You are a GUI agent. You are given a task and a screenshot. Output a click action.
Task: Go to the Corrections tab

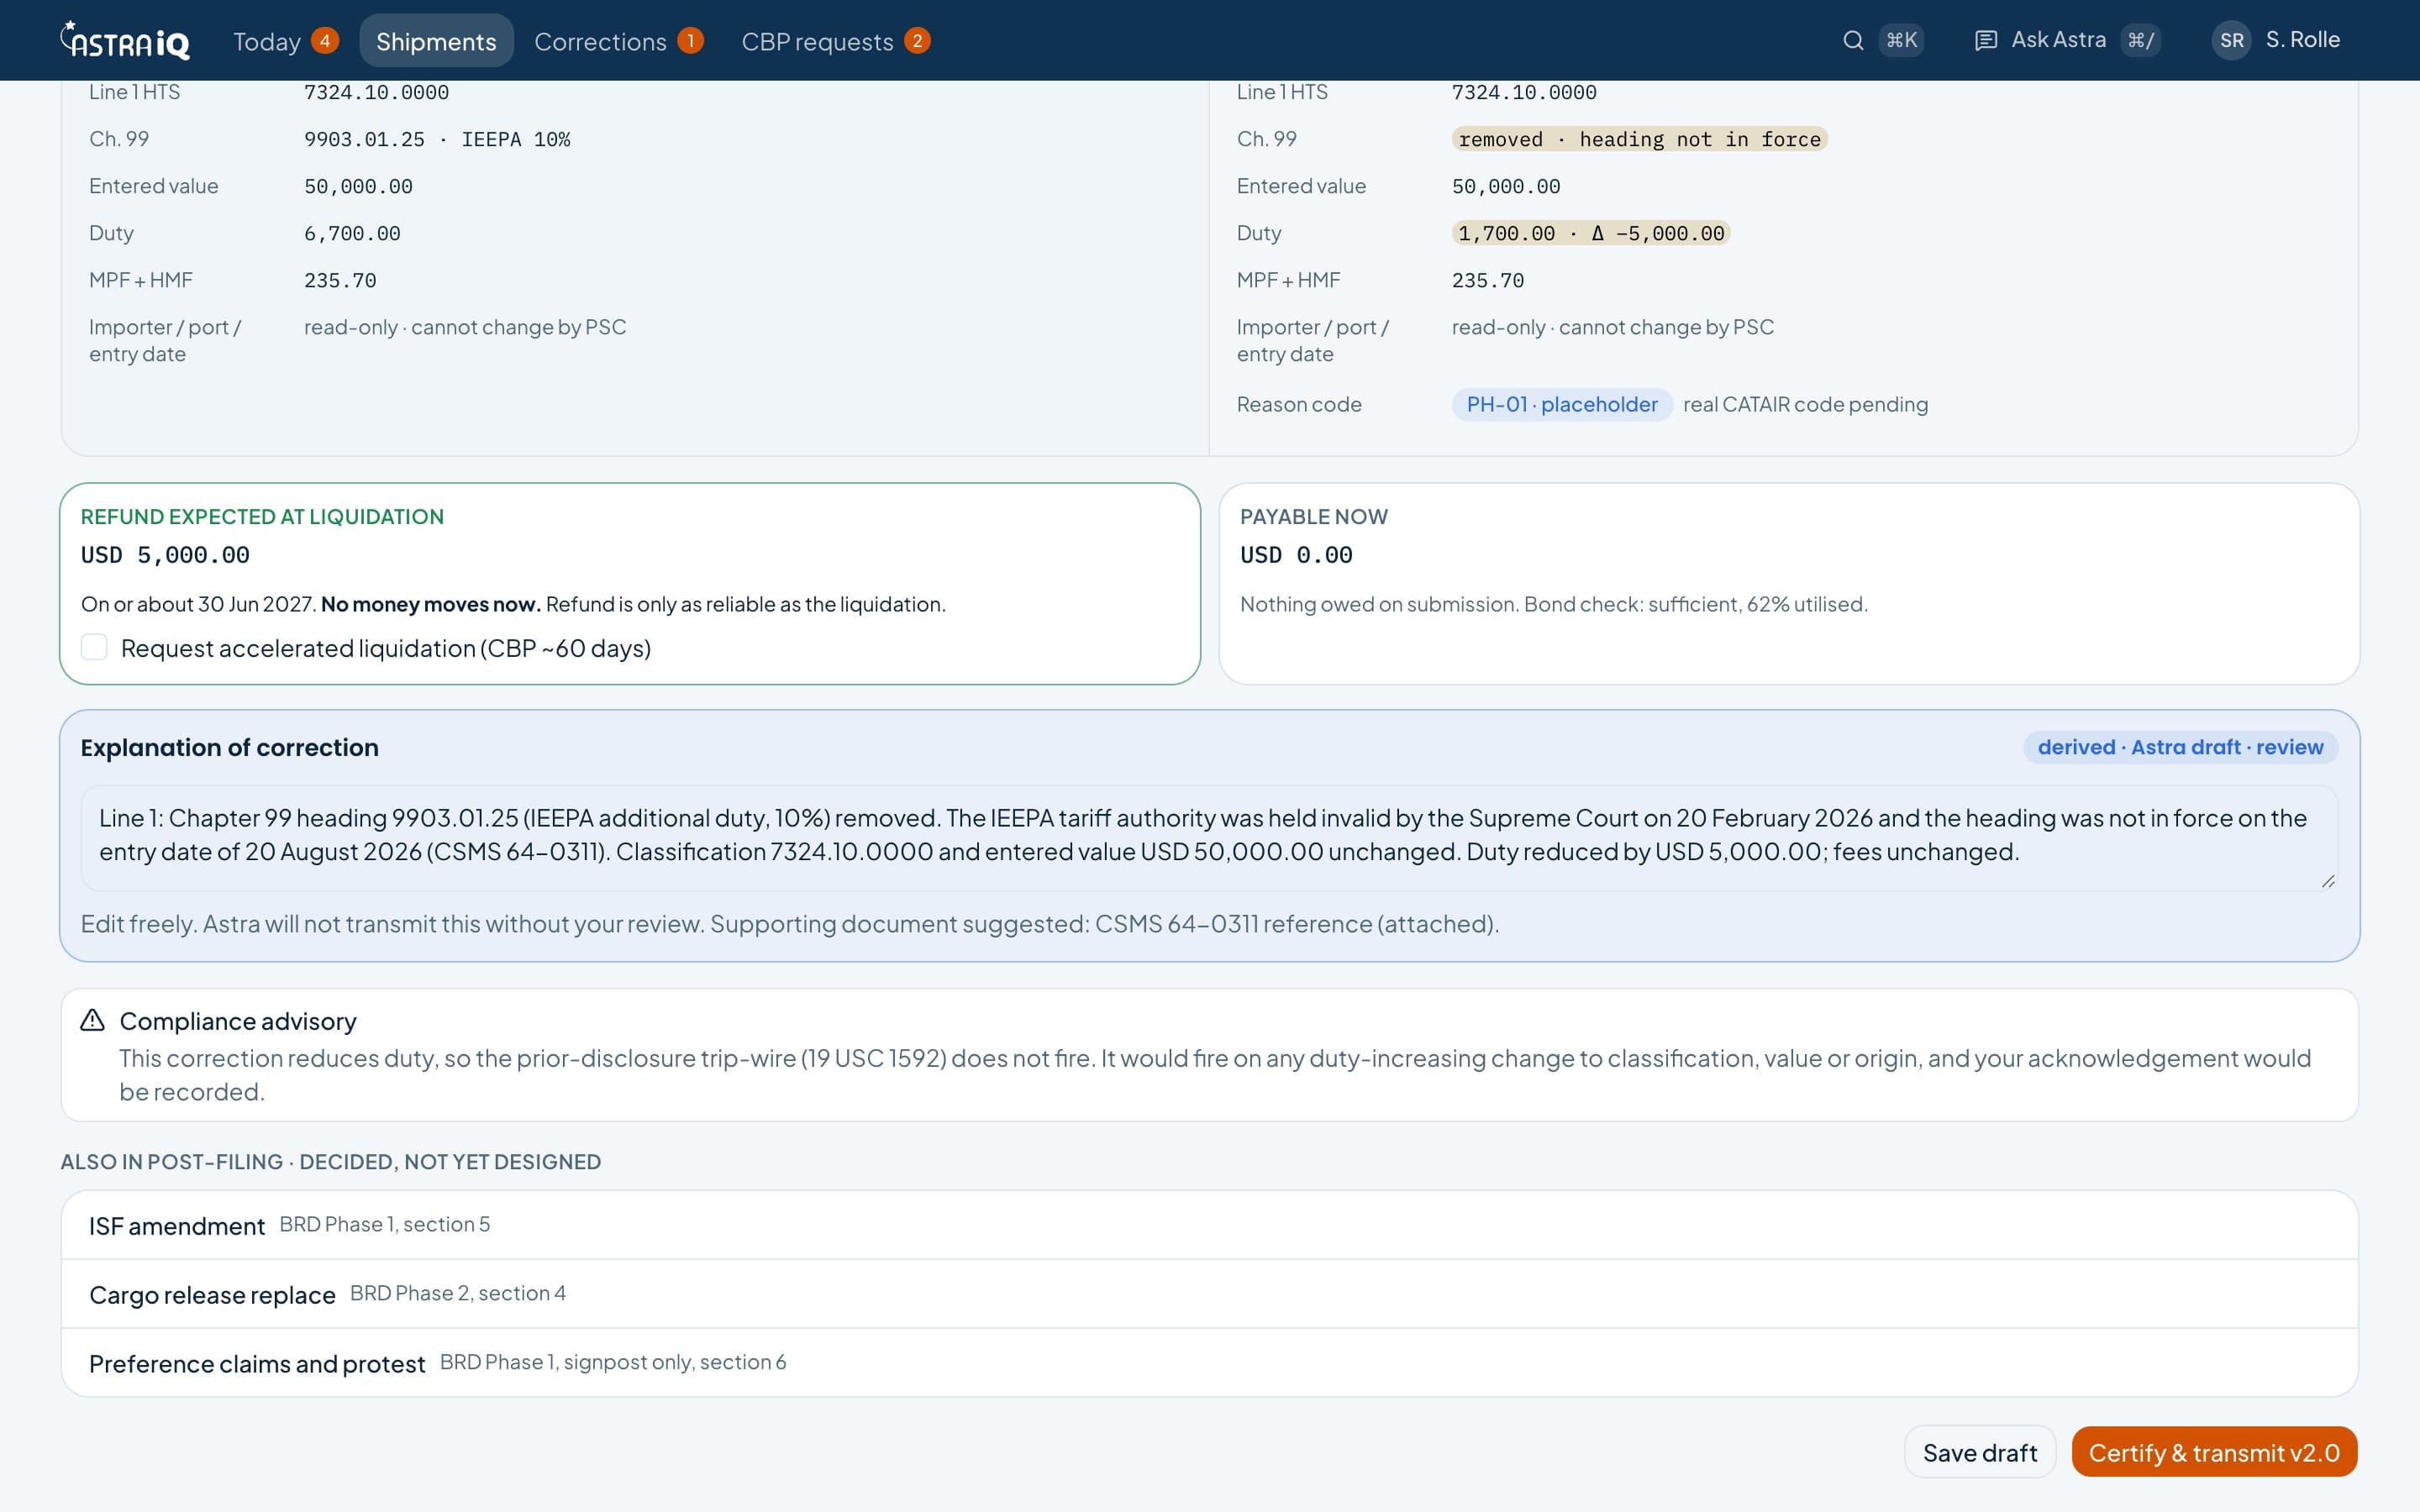click(618, 40)
